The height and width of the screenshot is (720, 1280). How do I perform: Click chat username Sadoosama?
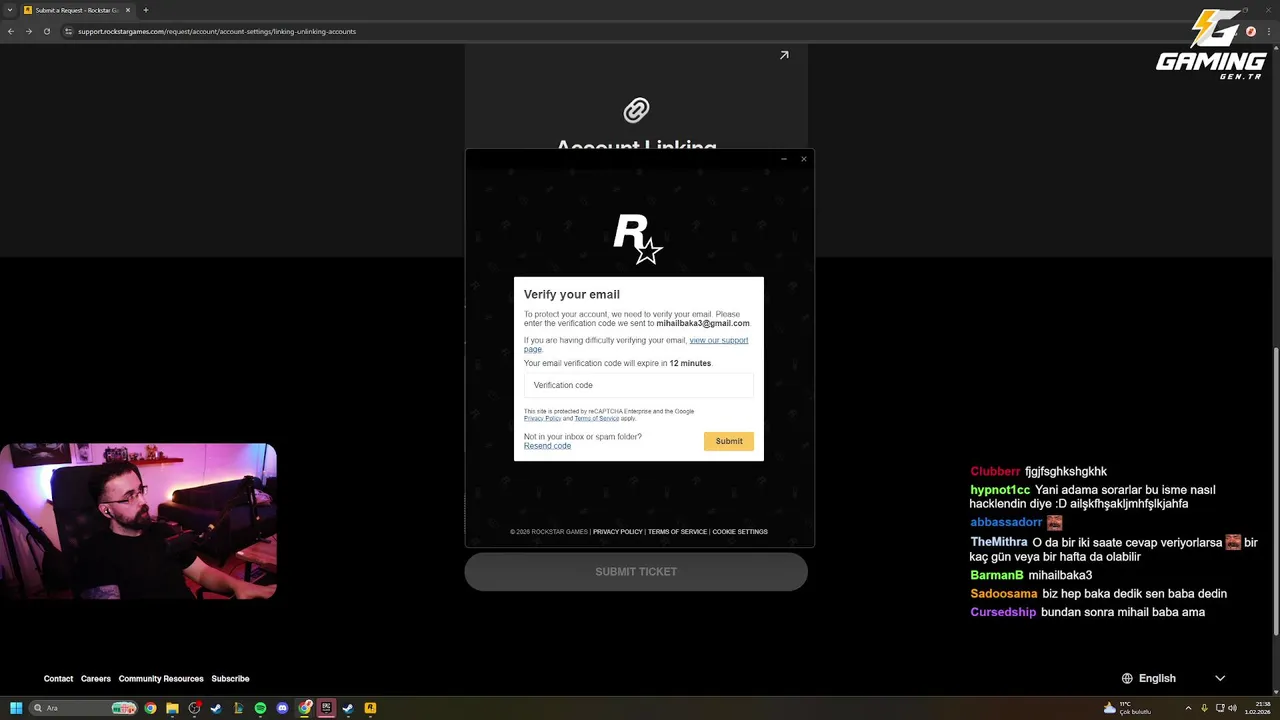click(1004, 594)
